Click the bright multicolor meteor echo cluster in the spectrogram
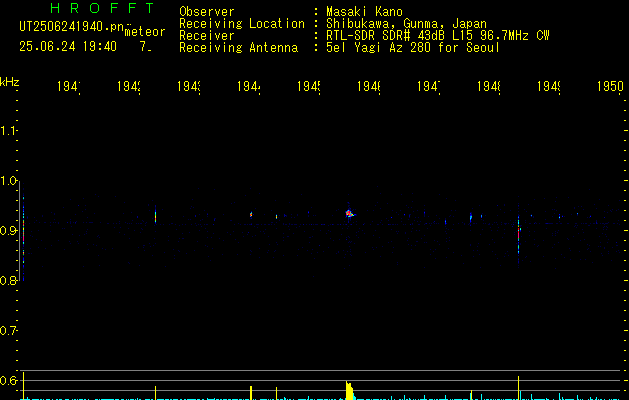The image size is (629, 400). coord(350,213)
